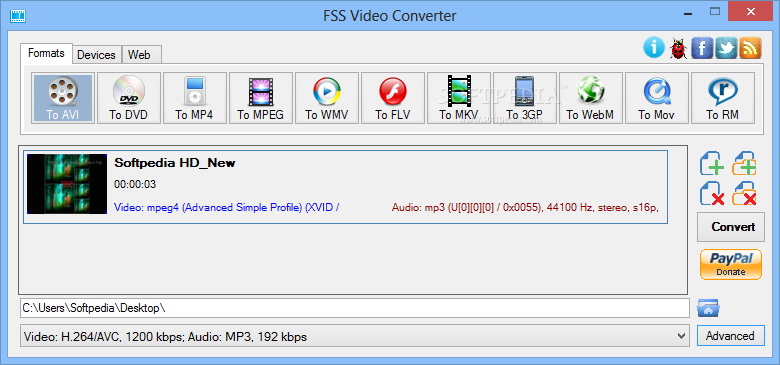This screenshot has height=365, width=780.
Task: Click the app icon in title bar
Action: click(x=18, y=15)
